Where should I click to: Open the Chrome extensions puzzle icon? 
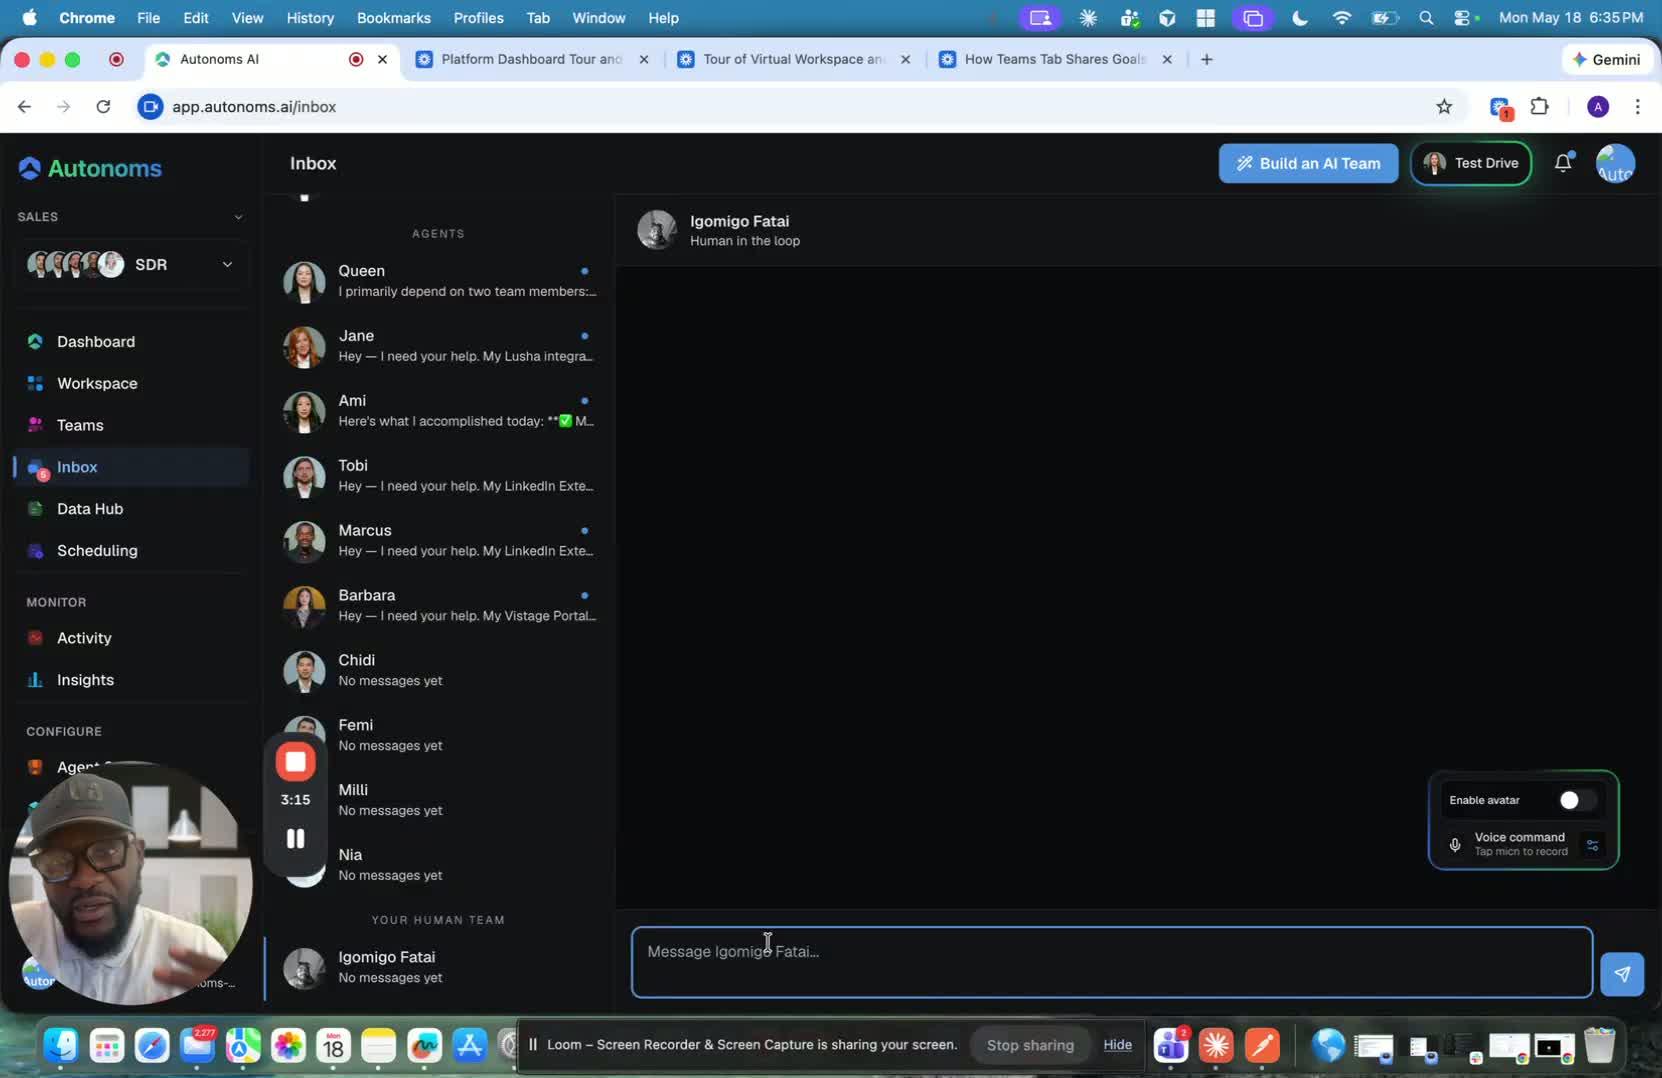1540,107
